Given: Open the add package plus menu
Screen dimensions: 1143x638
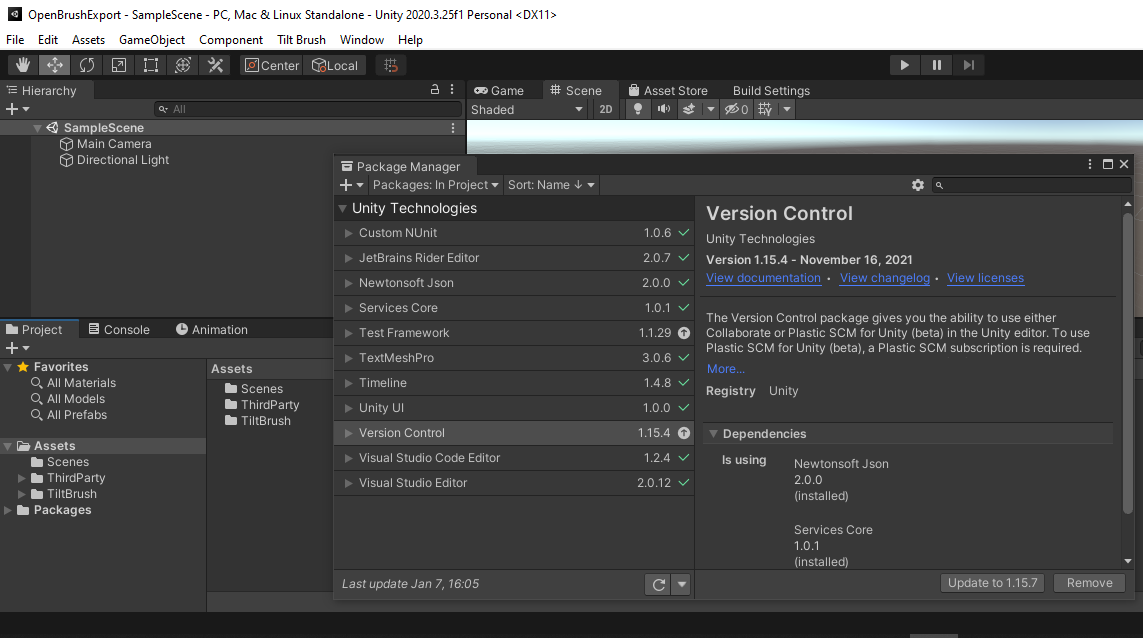Looking at the screenshot, I should pos(351,185).
